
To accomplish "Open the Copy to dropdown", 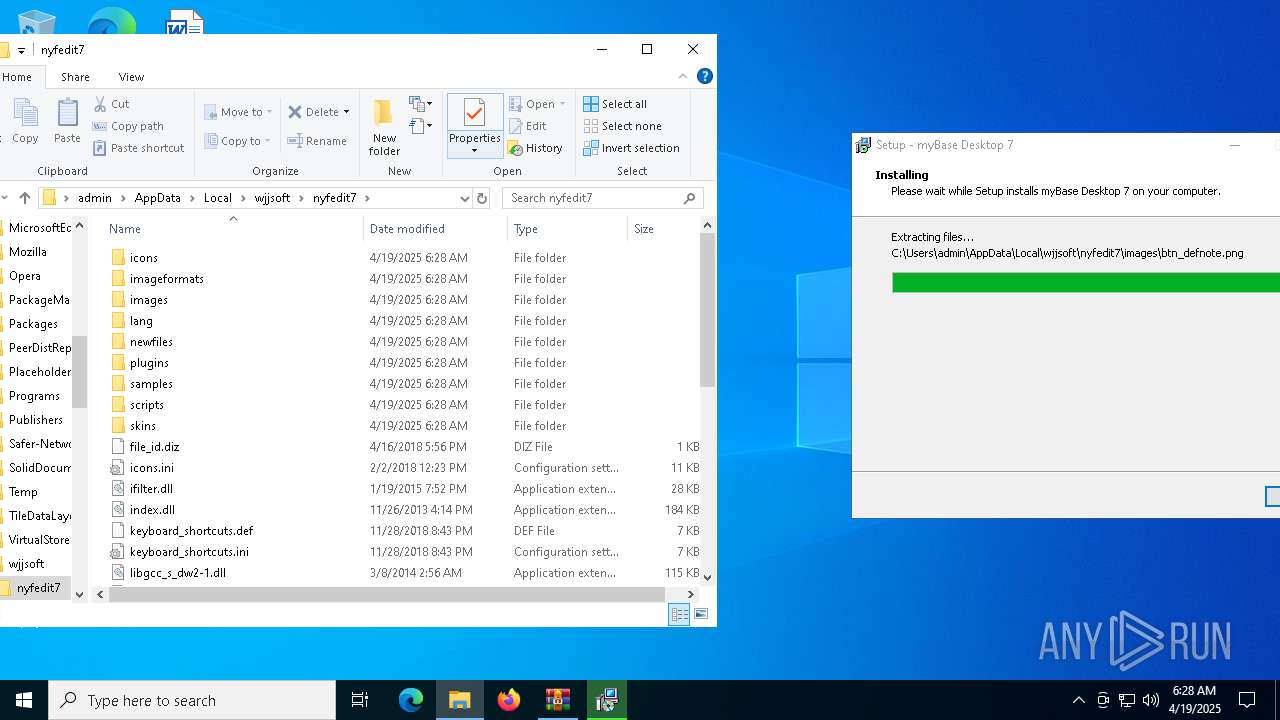I will [x=237, y=141].
